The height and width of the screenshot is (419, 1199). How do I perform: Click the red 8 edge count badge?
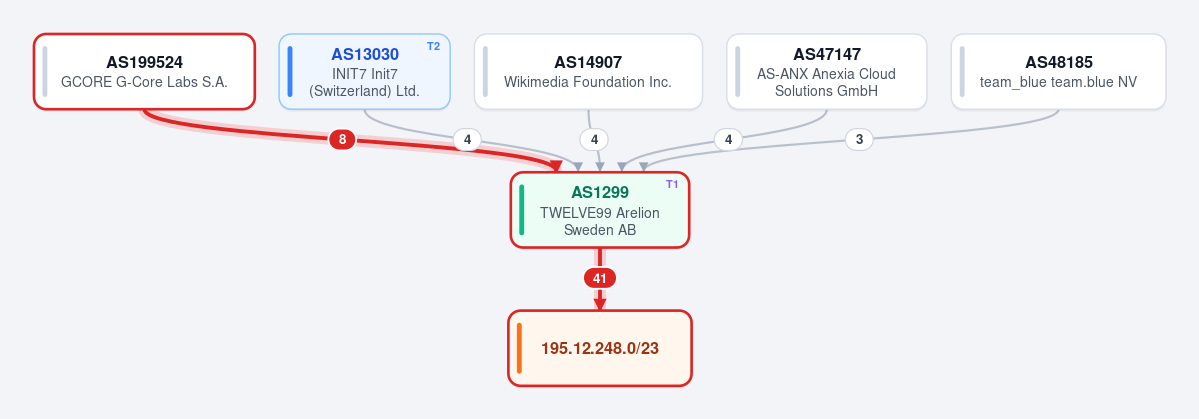343,139
